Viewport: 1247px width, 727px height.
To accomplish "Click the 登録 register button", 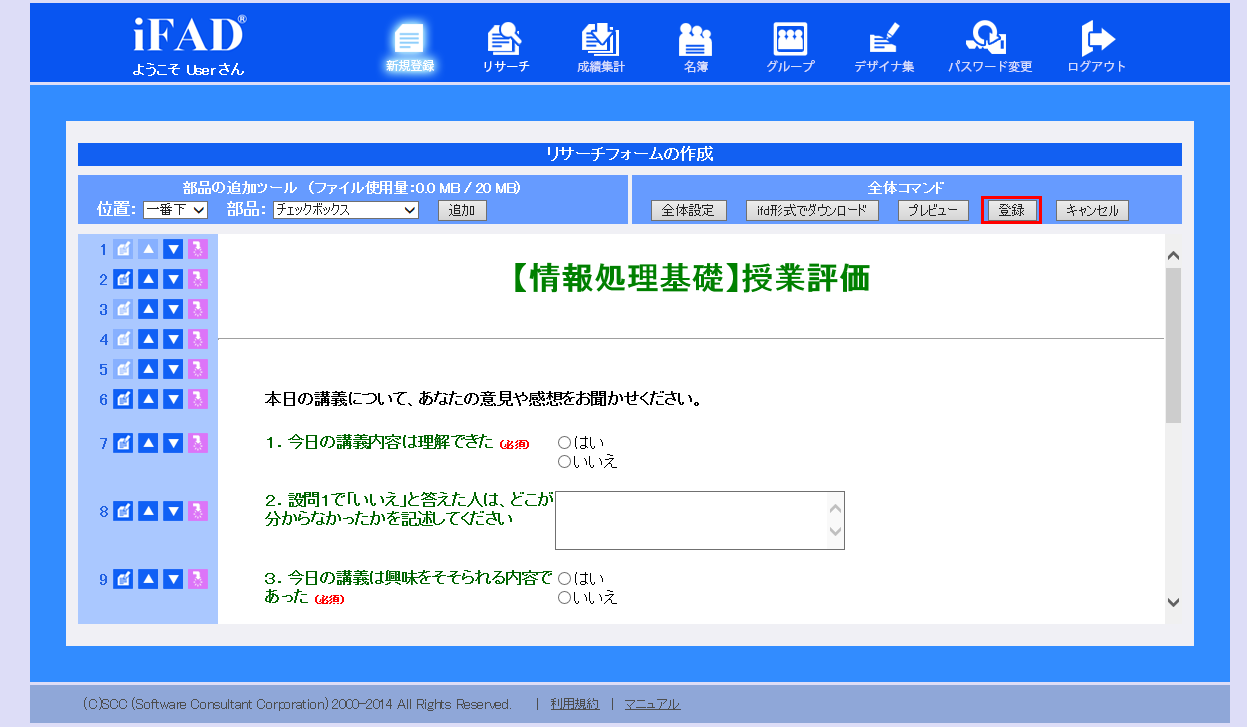I will pyautogui.click(x=1011, y=210).
